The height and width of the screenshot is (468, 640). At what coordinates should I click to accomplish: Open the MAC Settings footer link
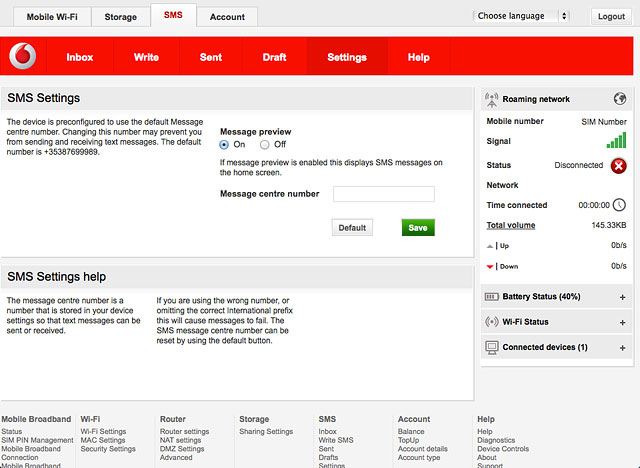pyautogui.click(x=103, y=440)
